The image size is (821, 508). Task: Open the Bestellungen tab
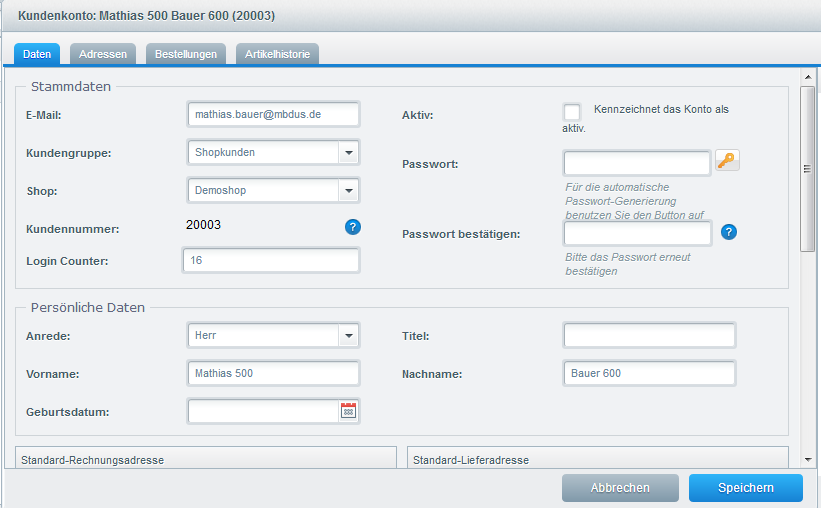point(186,54)
